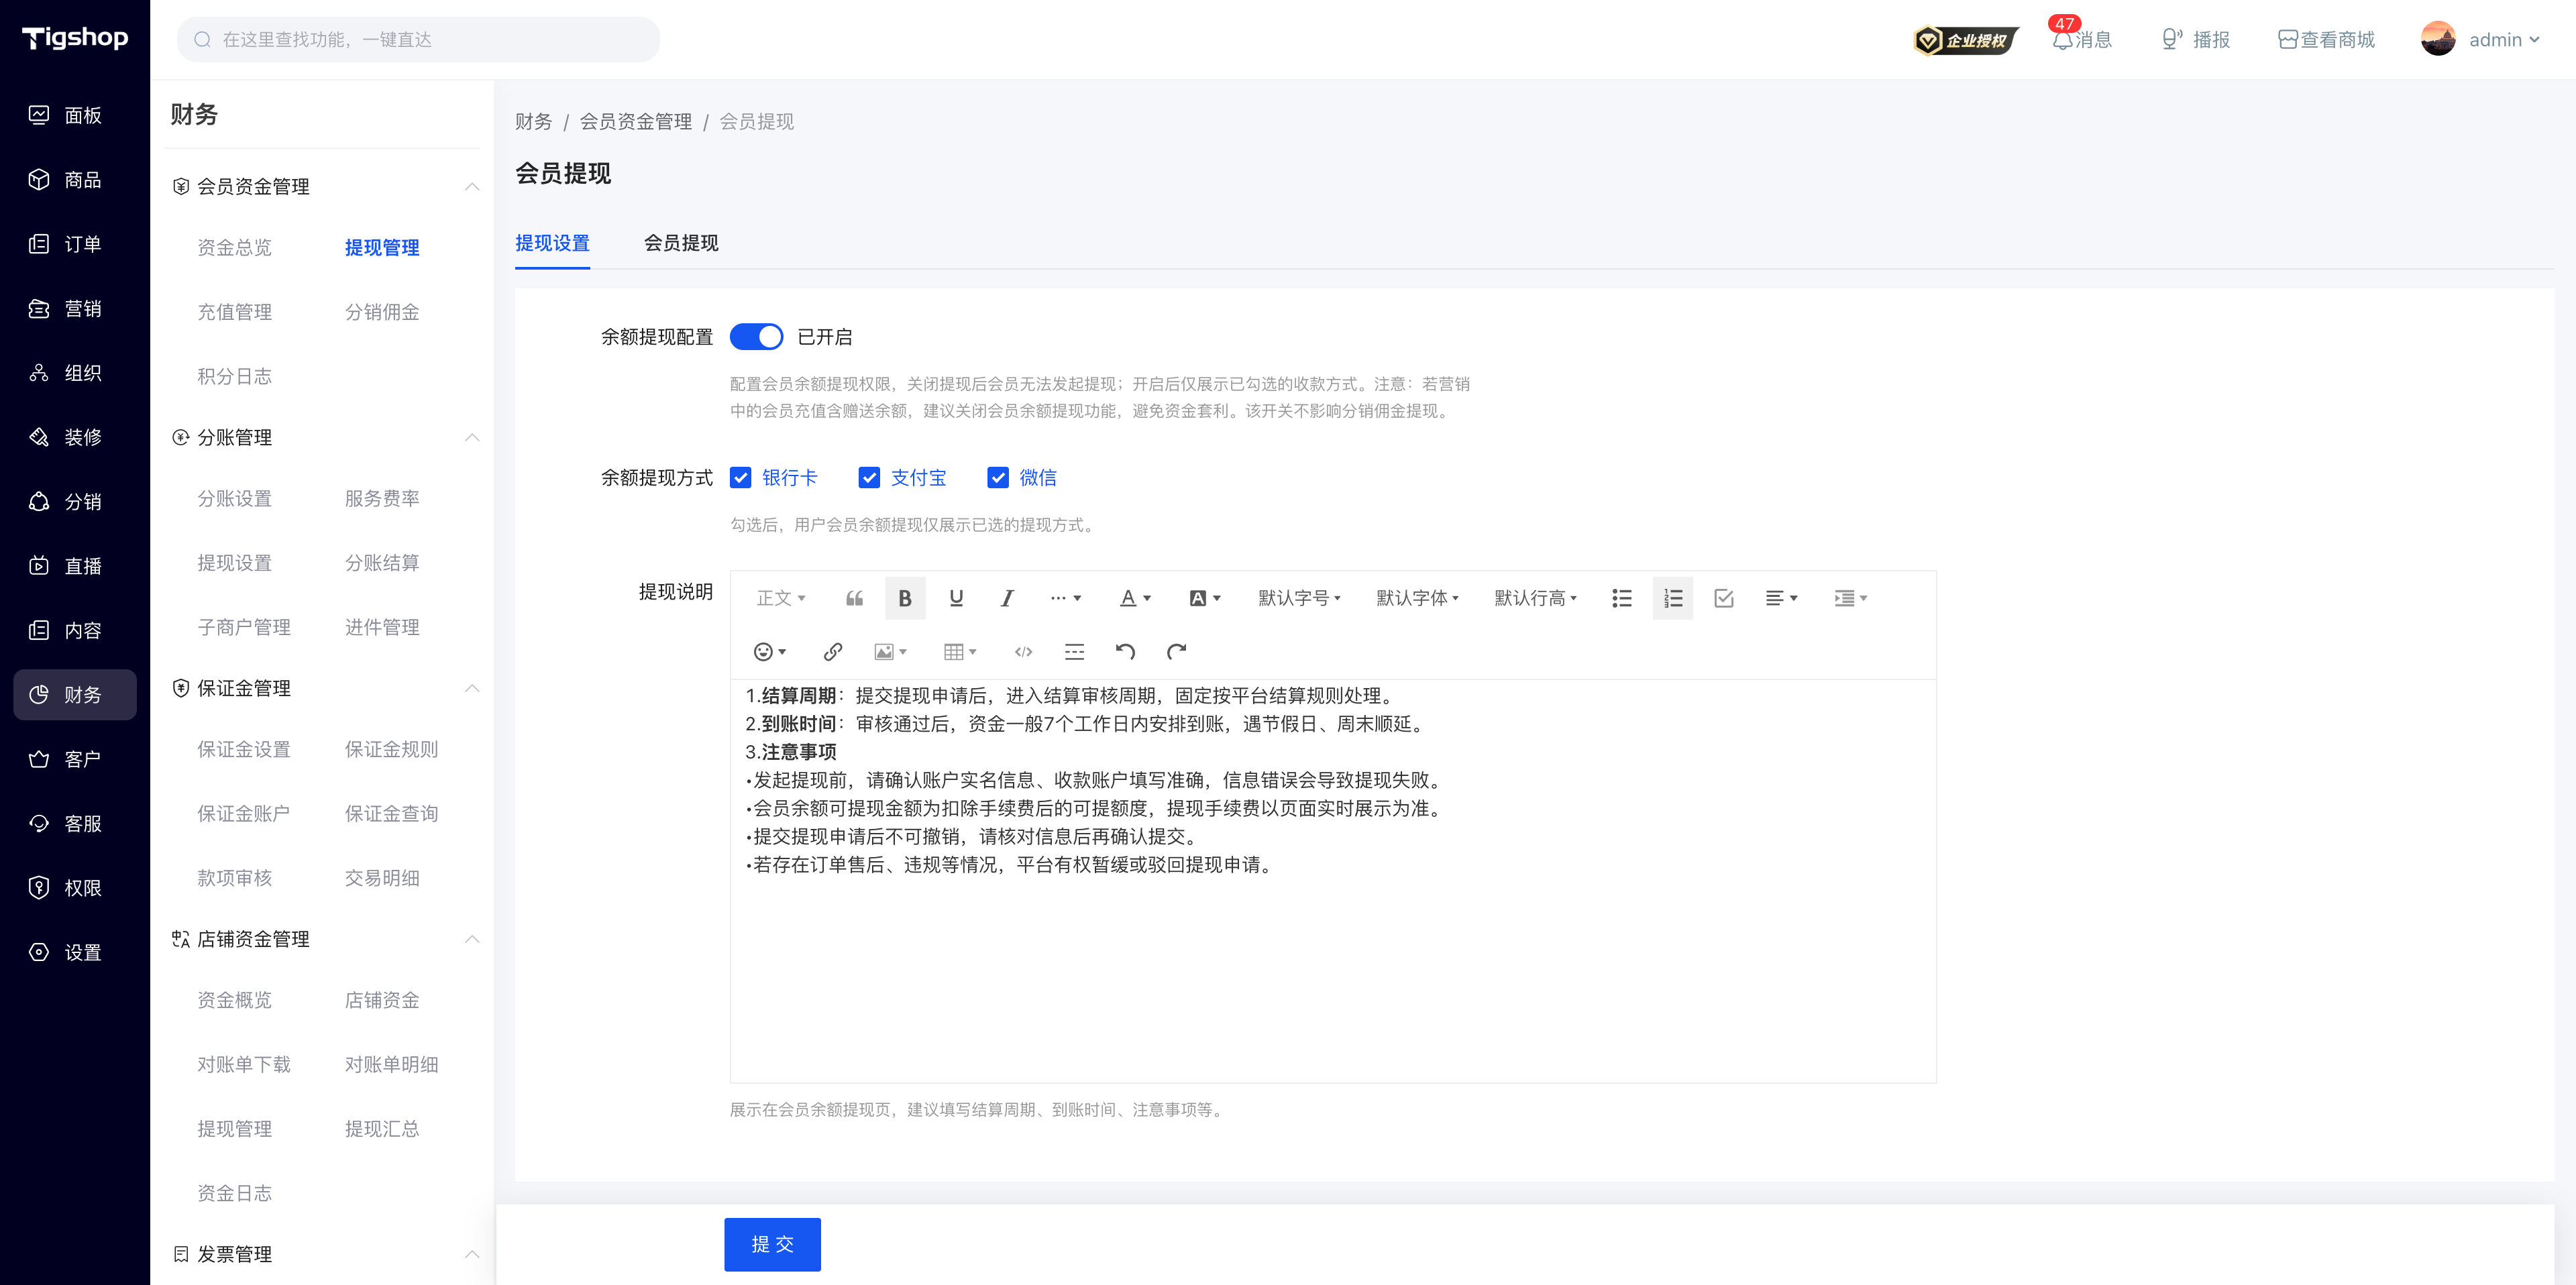
Task: Insert a hyperlink in editor
Action: [832, 652]
